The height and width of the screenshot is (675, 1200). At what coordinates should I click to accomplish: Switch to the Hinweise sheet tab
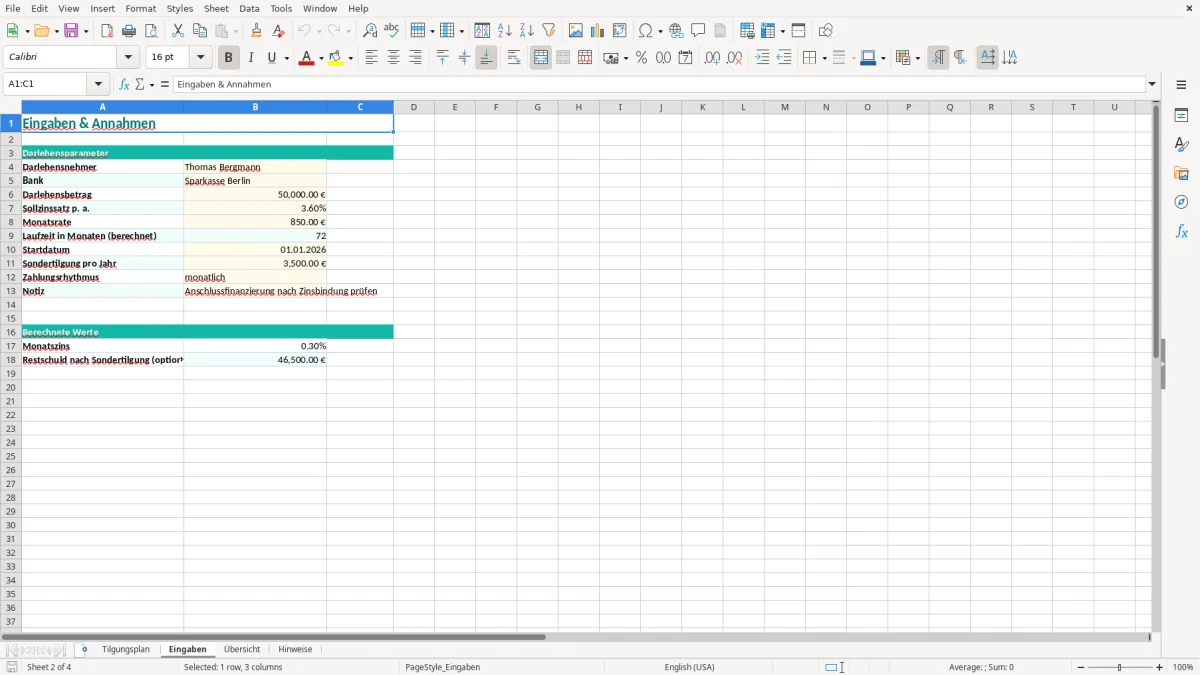(295, 650)
